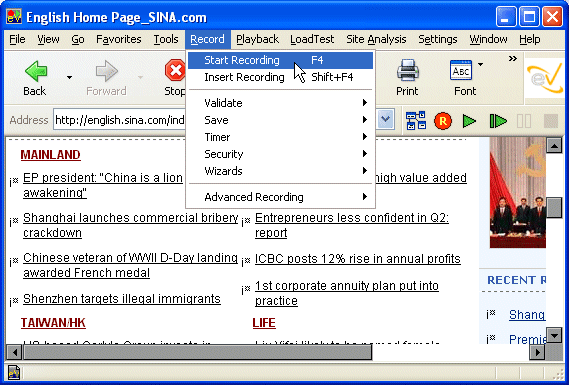The height and width of the screenshot is (385, 569).
Task: Open the Help menu
Action: tap(529, 39)
